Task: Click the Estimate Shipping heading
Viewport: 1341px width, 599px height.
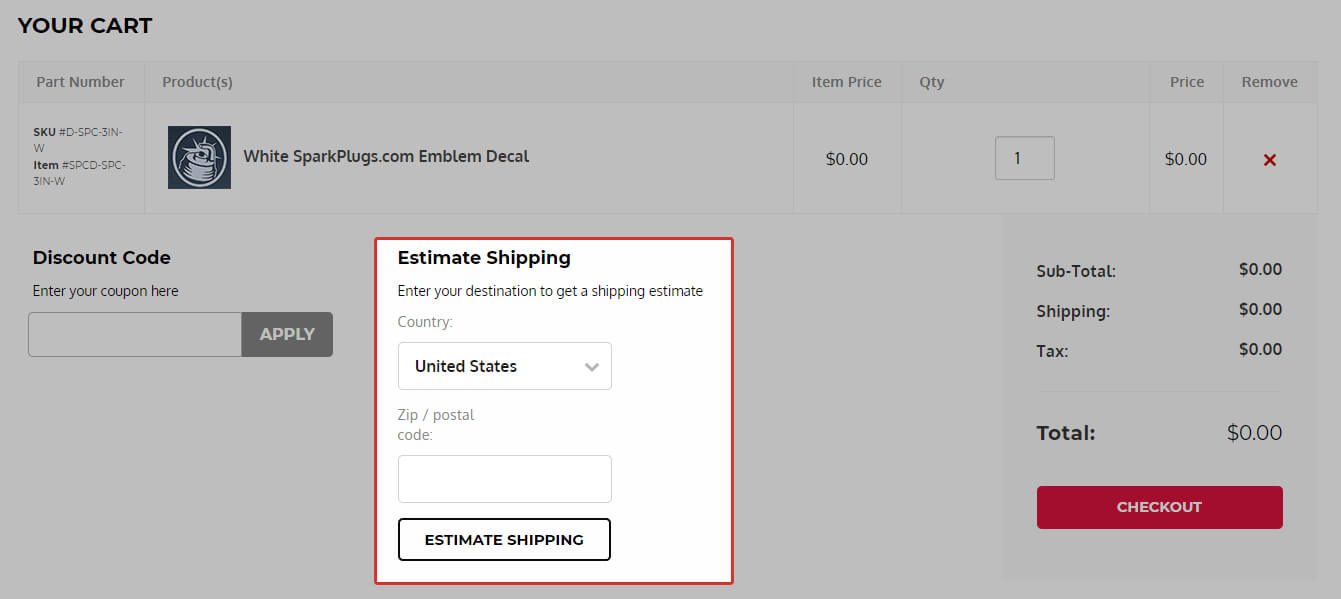Action: 484,258
